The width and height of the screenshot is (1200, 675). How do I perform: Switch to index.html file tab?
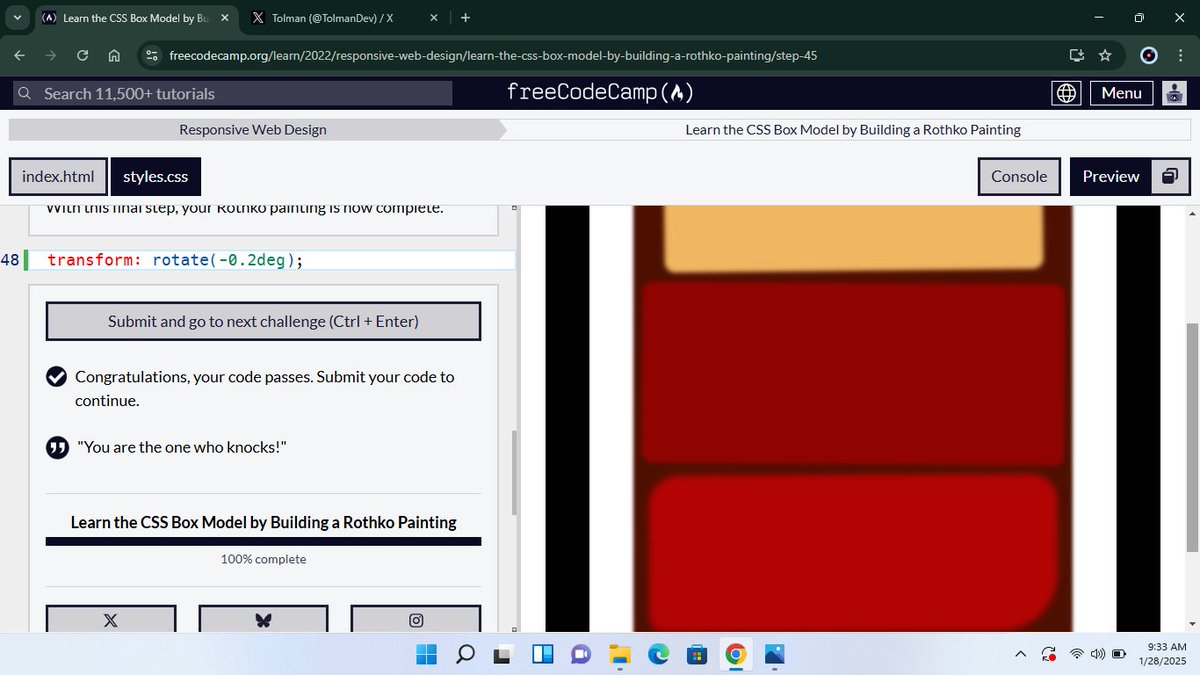coord(58,176)
